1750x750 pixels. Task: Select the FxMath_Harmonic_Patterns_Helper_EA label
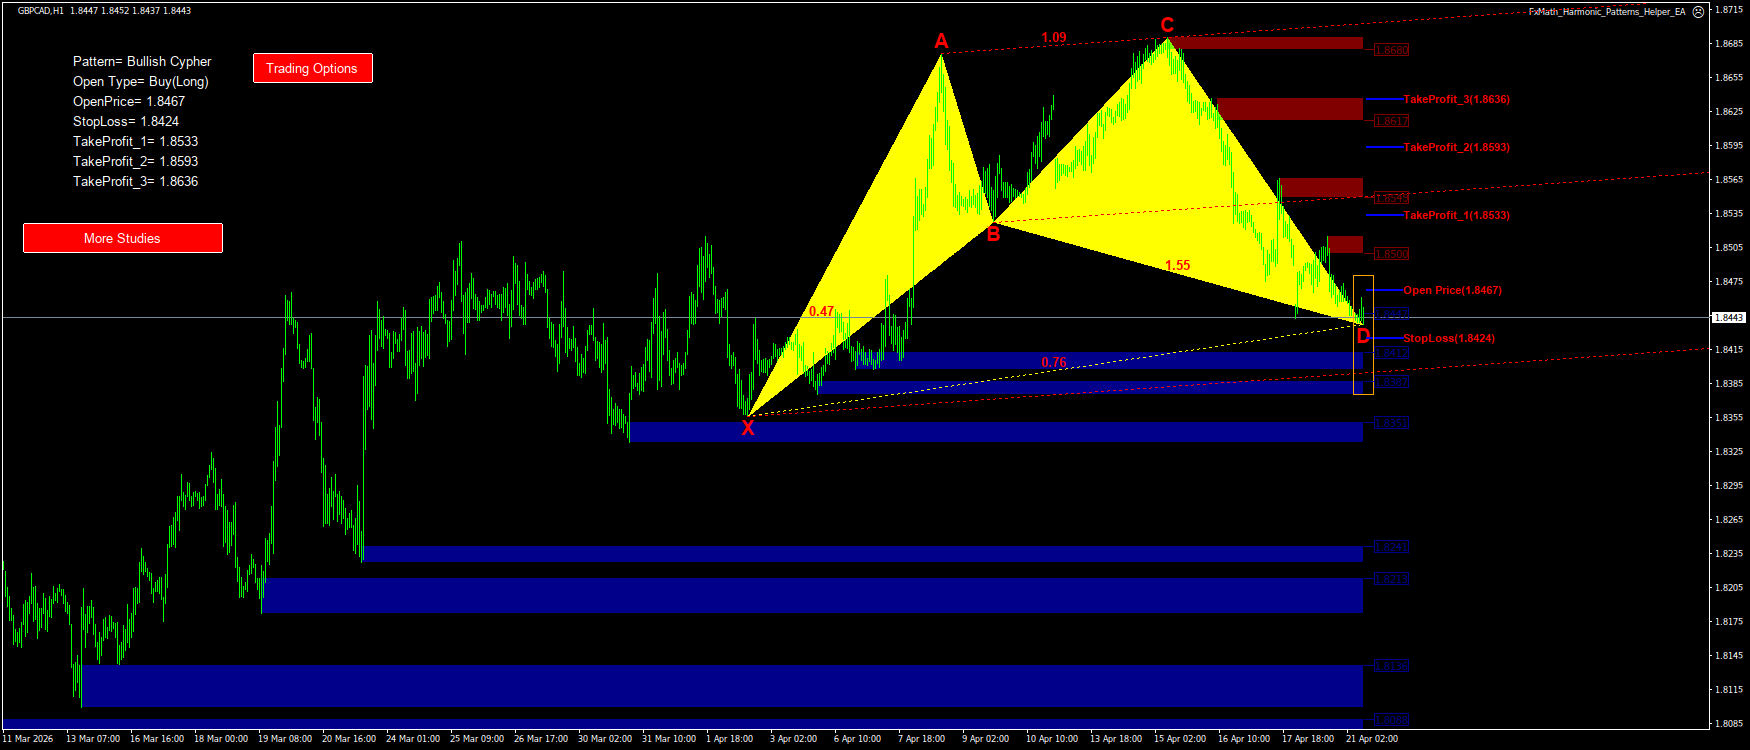1607,12
